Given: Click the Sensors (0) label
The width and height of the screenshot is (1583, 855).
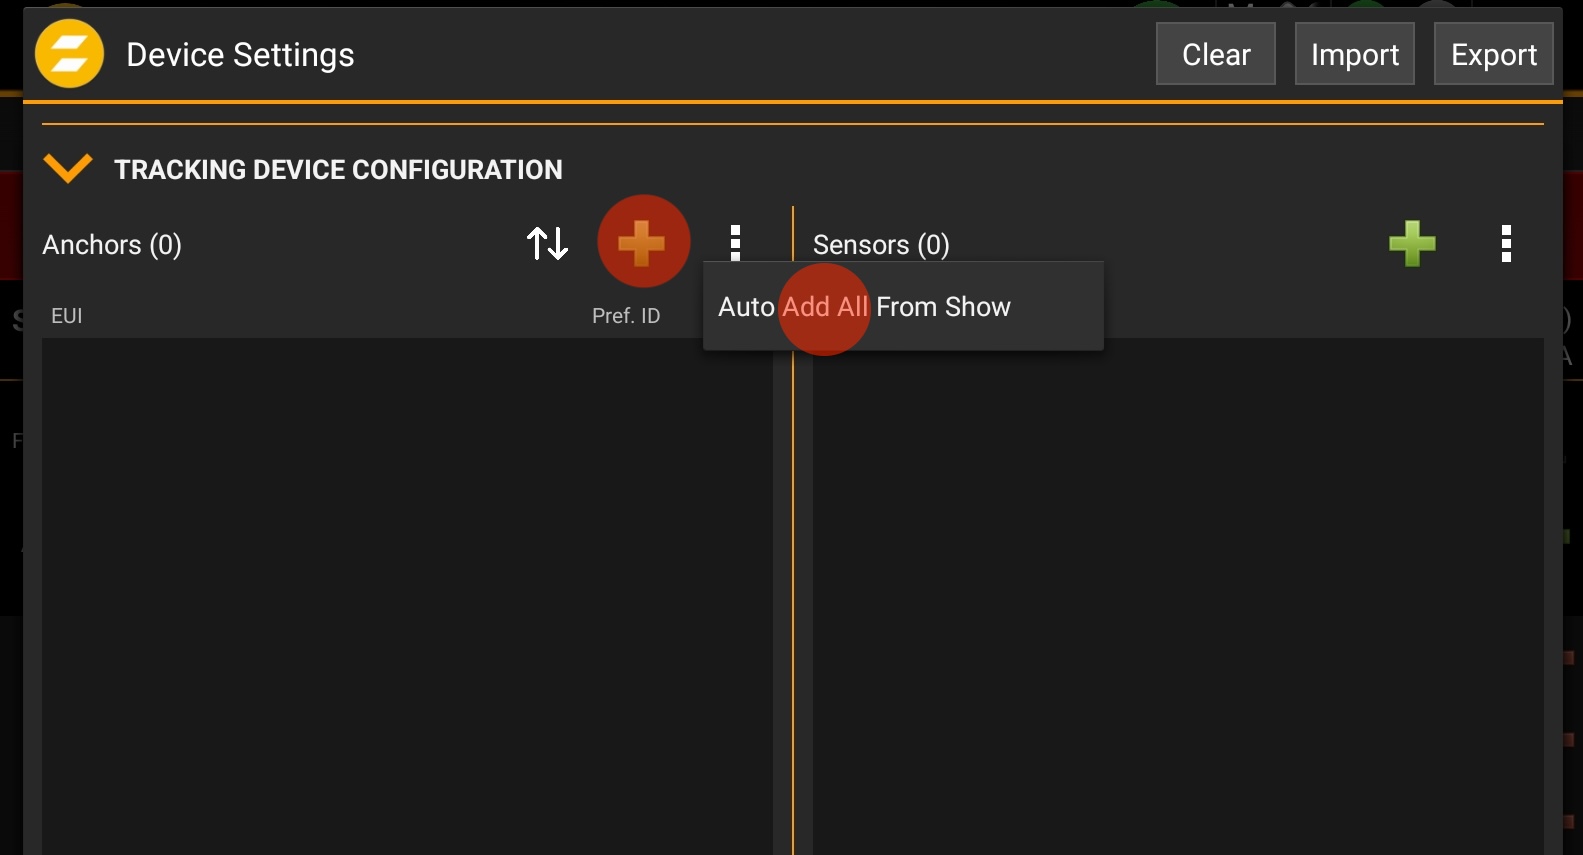Looking at the screenshot, I should [881, 245].
